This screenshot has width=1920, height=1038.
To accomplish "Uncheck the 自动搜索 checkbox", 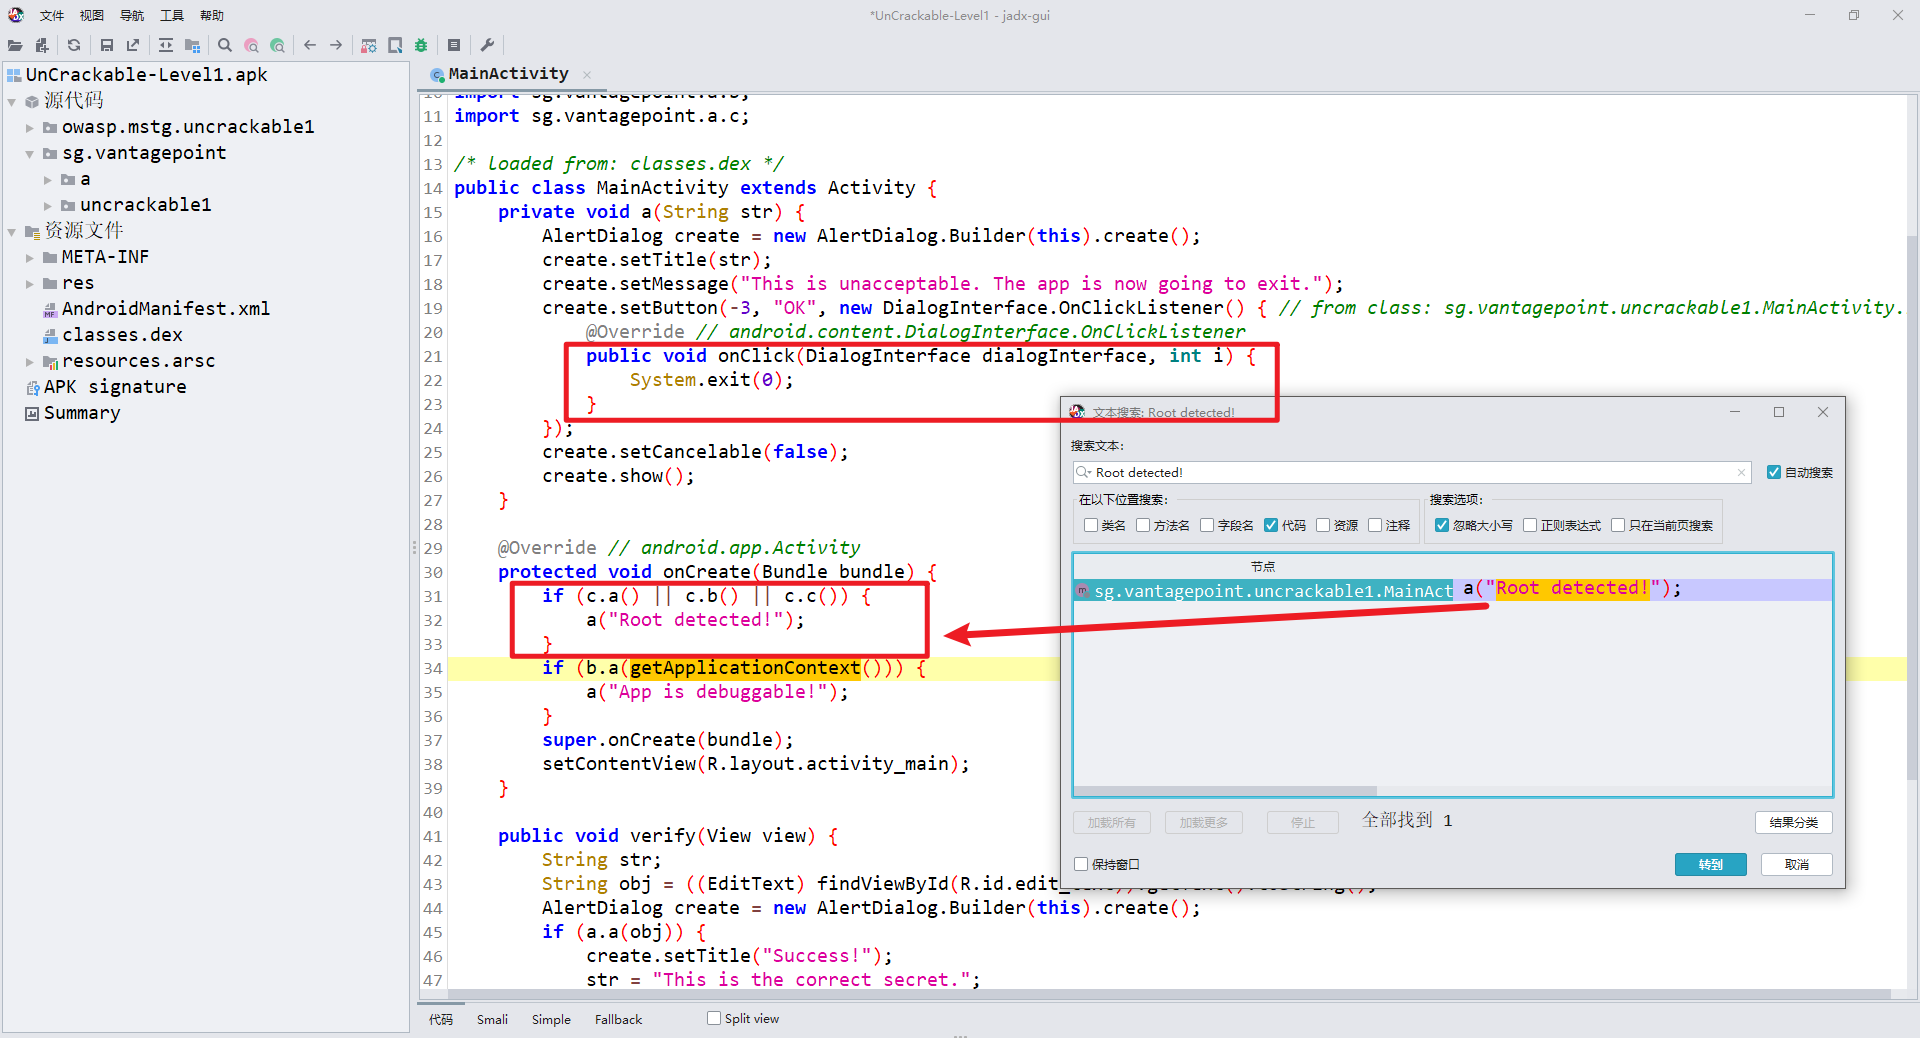I will click(1774, 472).
